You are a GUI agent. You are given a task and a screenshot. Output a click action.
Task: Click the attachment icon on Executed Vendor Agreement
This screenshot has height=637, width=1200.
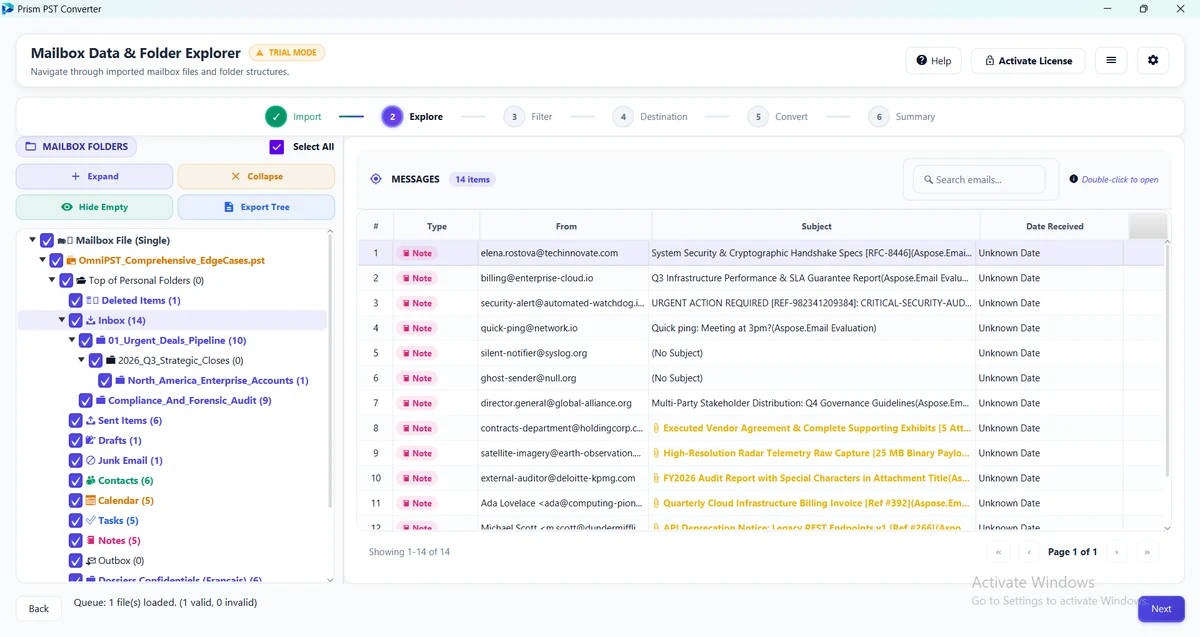656,428
